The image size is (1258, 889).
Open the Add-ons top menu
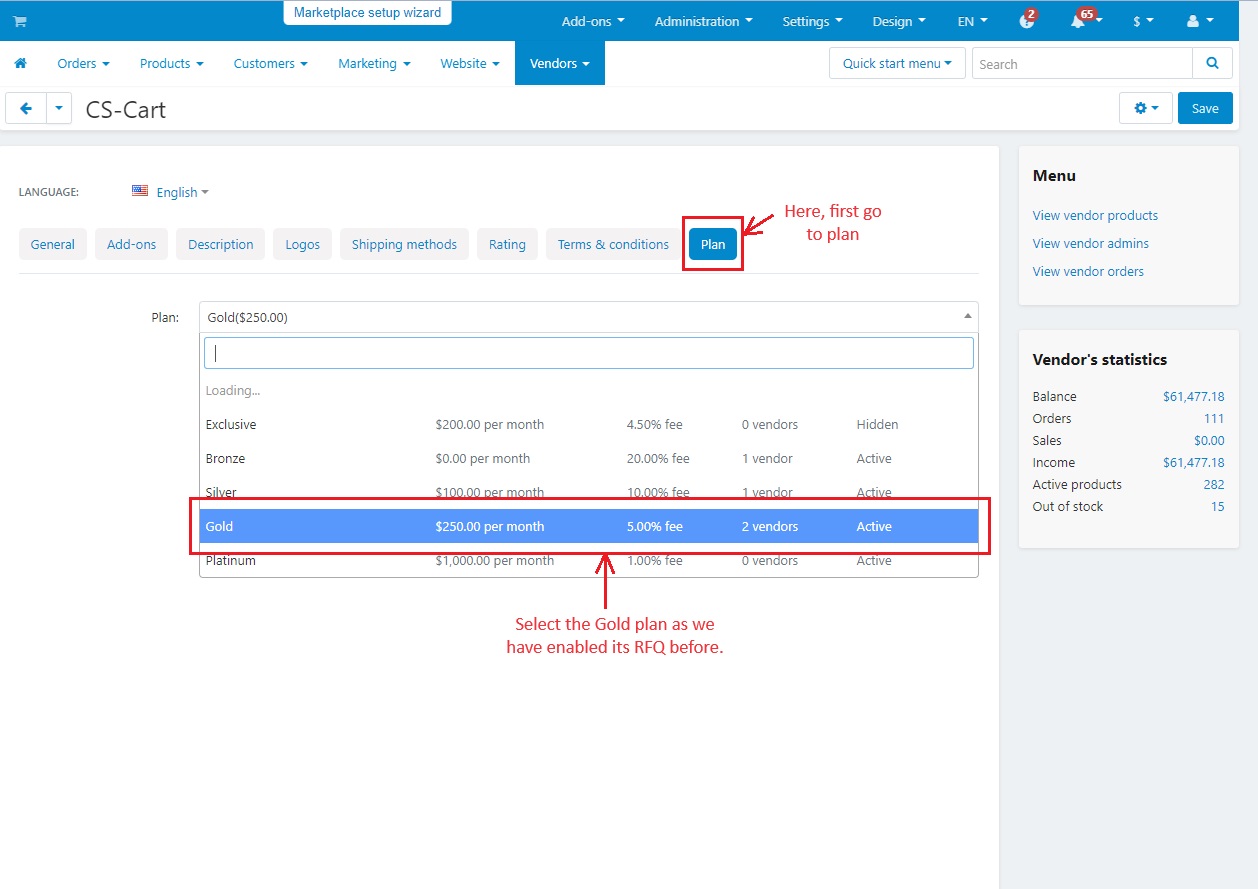coord(593,21)
